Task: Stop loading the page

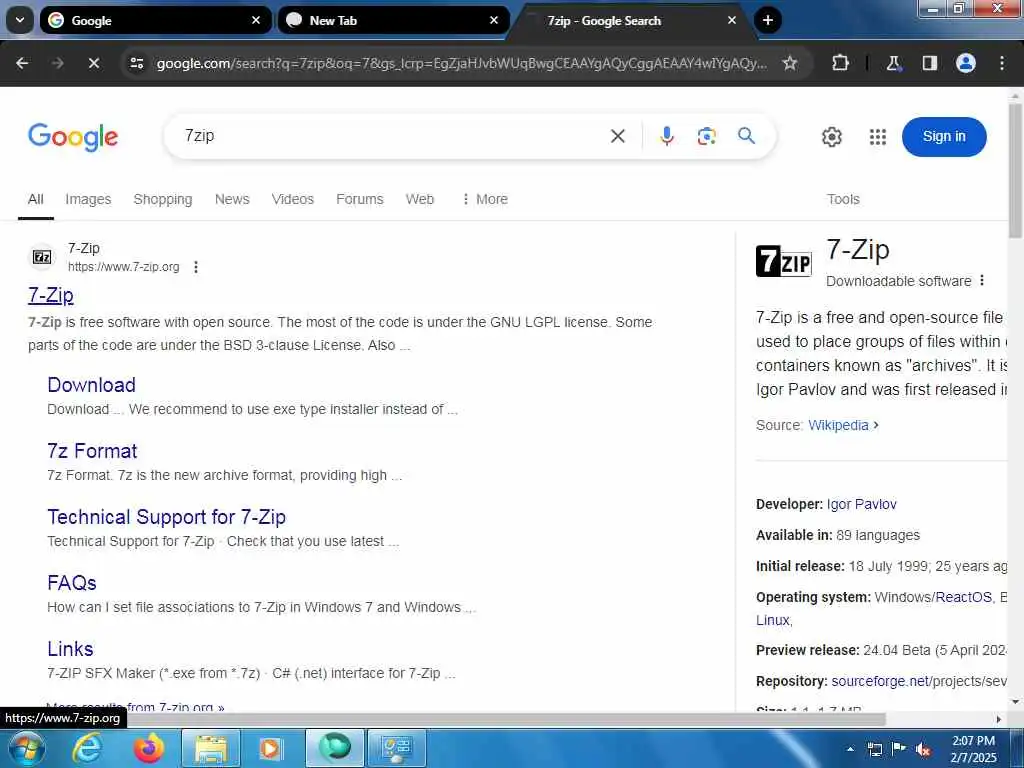Action: (x=93, y=63)
